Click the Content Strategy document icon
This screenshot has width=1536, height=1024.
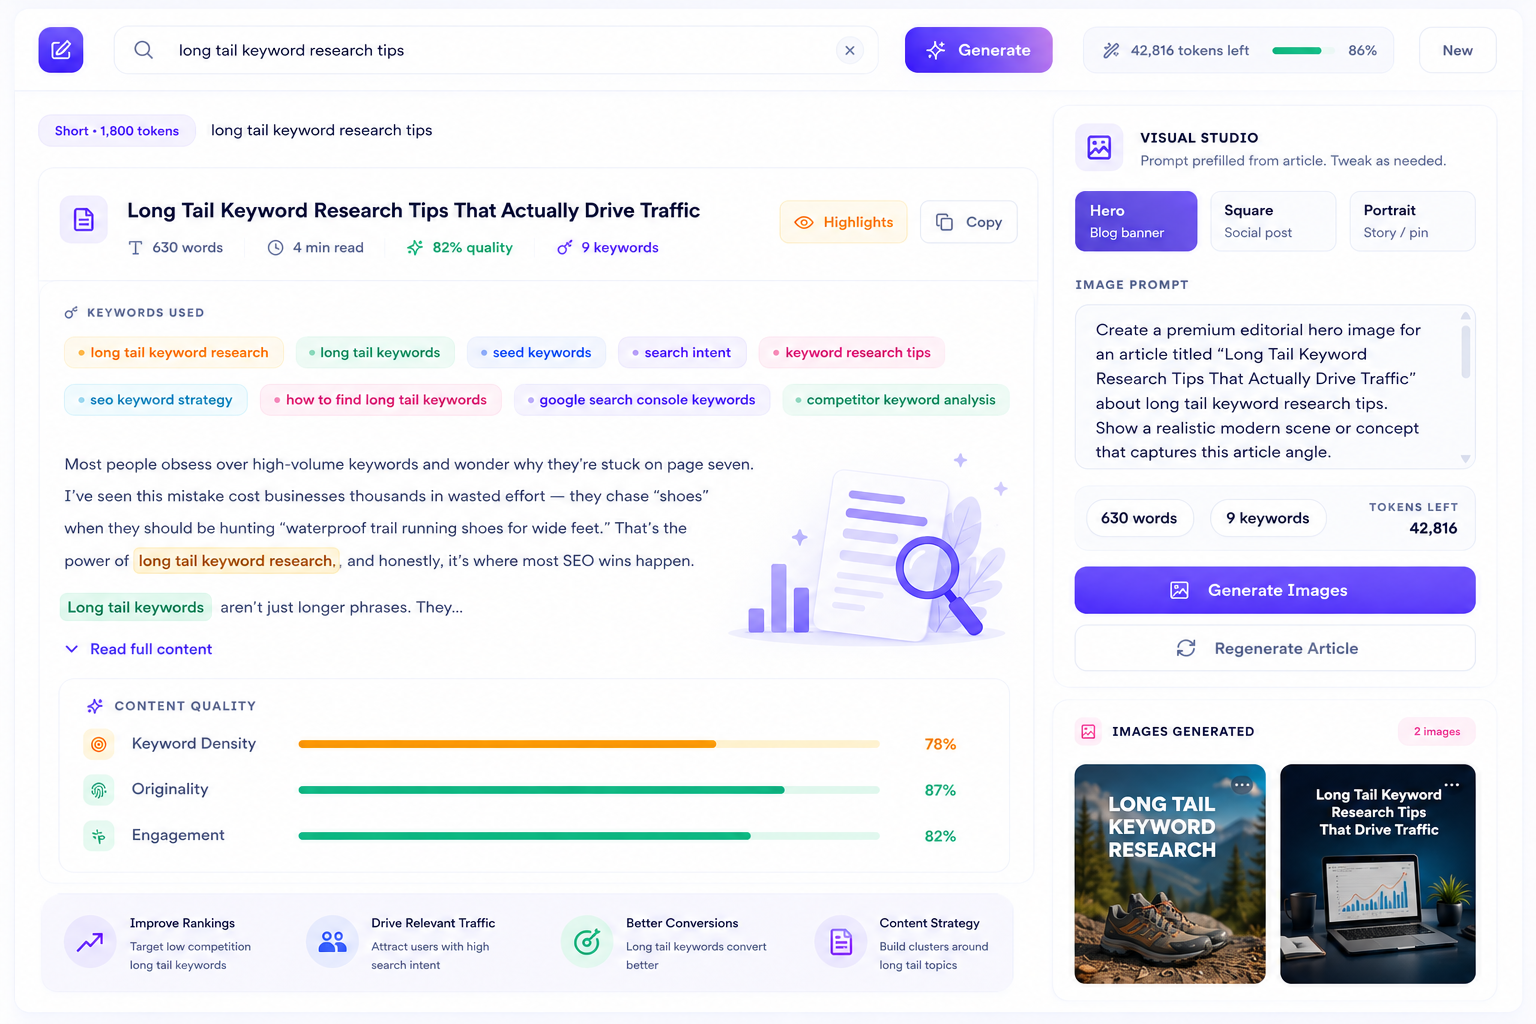841,942
